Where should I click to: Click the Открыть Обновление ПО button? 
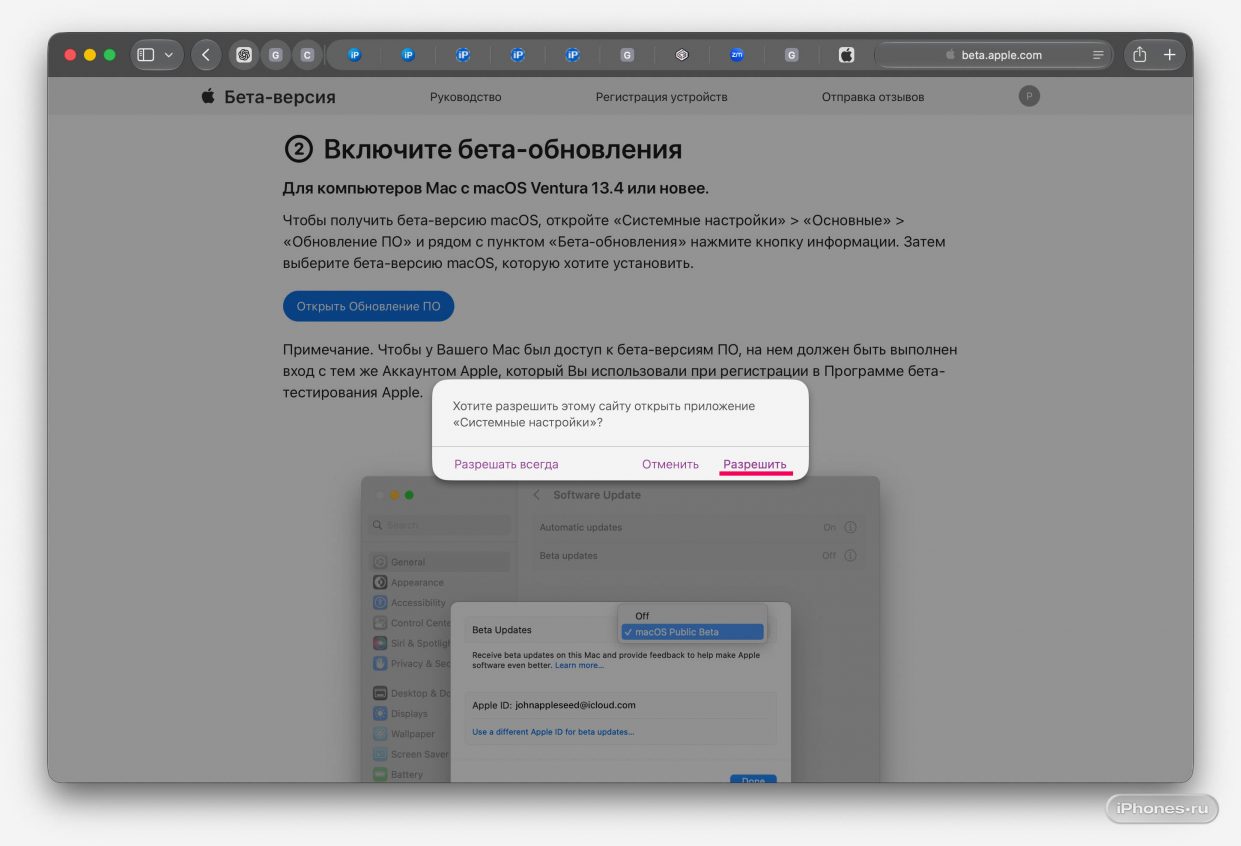[369, 306]
